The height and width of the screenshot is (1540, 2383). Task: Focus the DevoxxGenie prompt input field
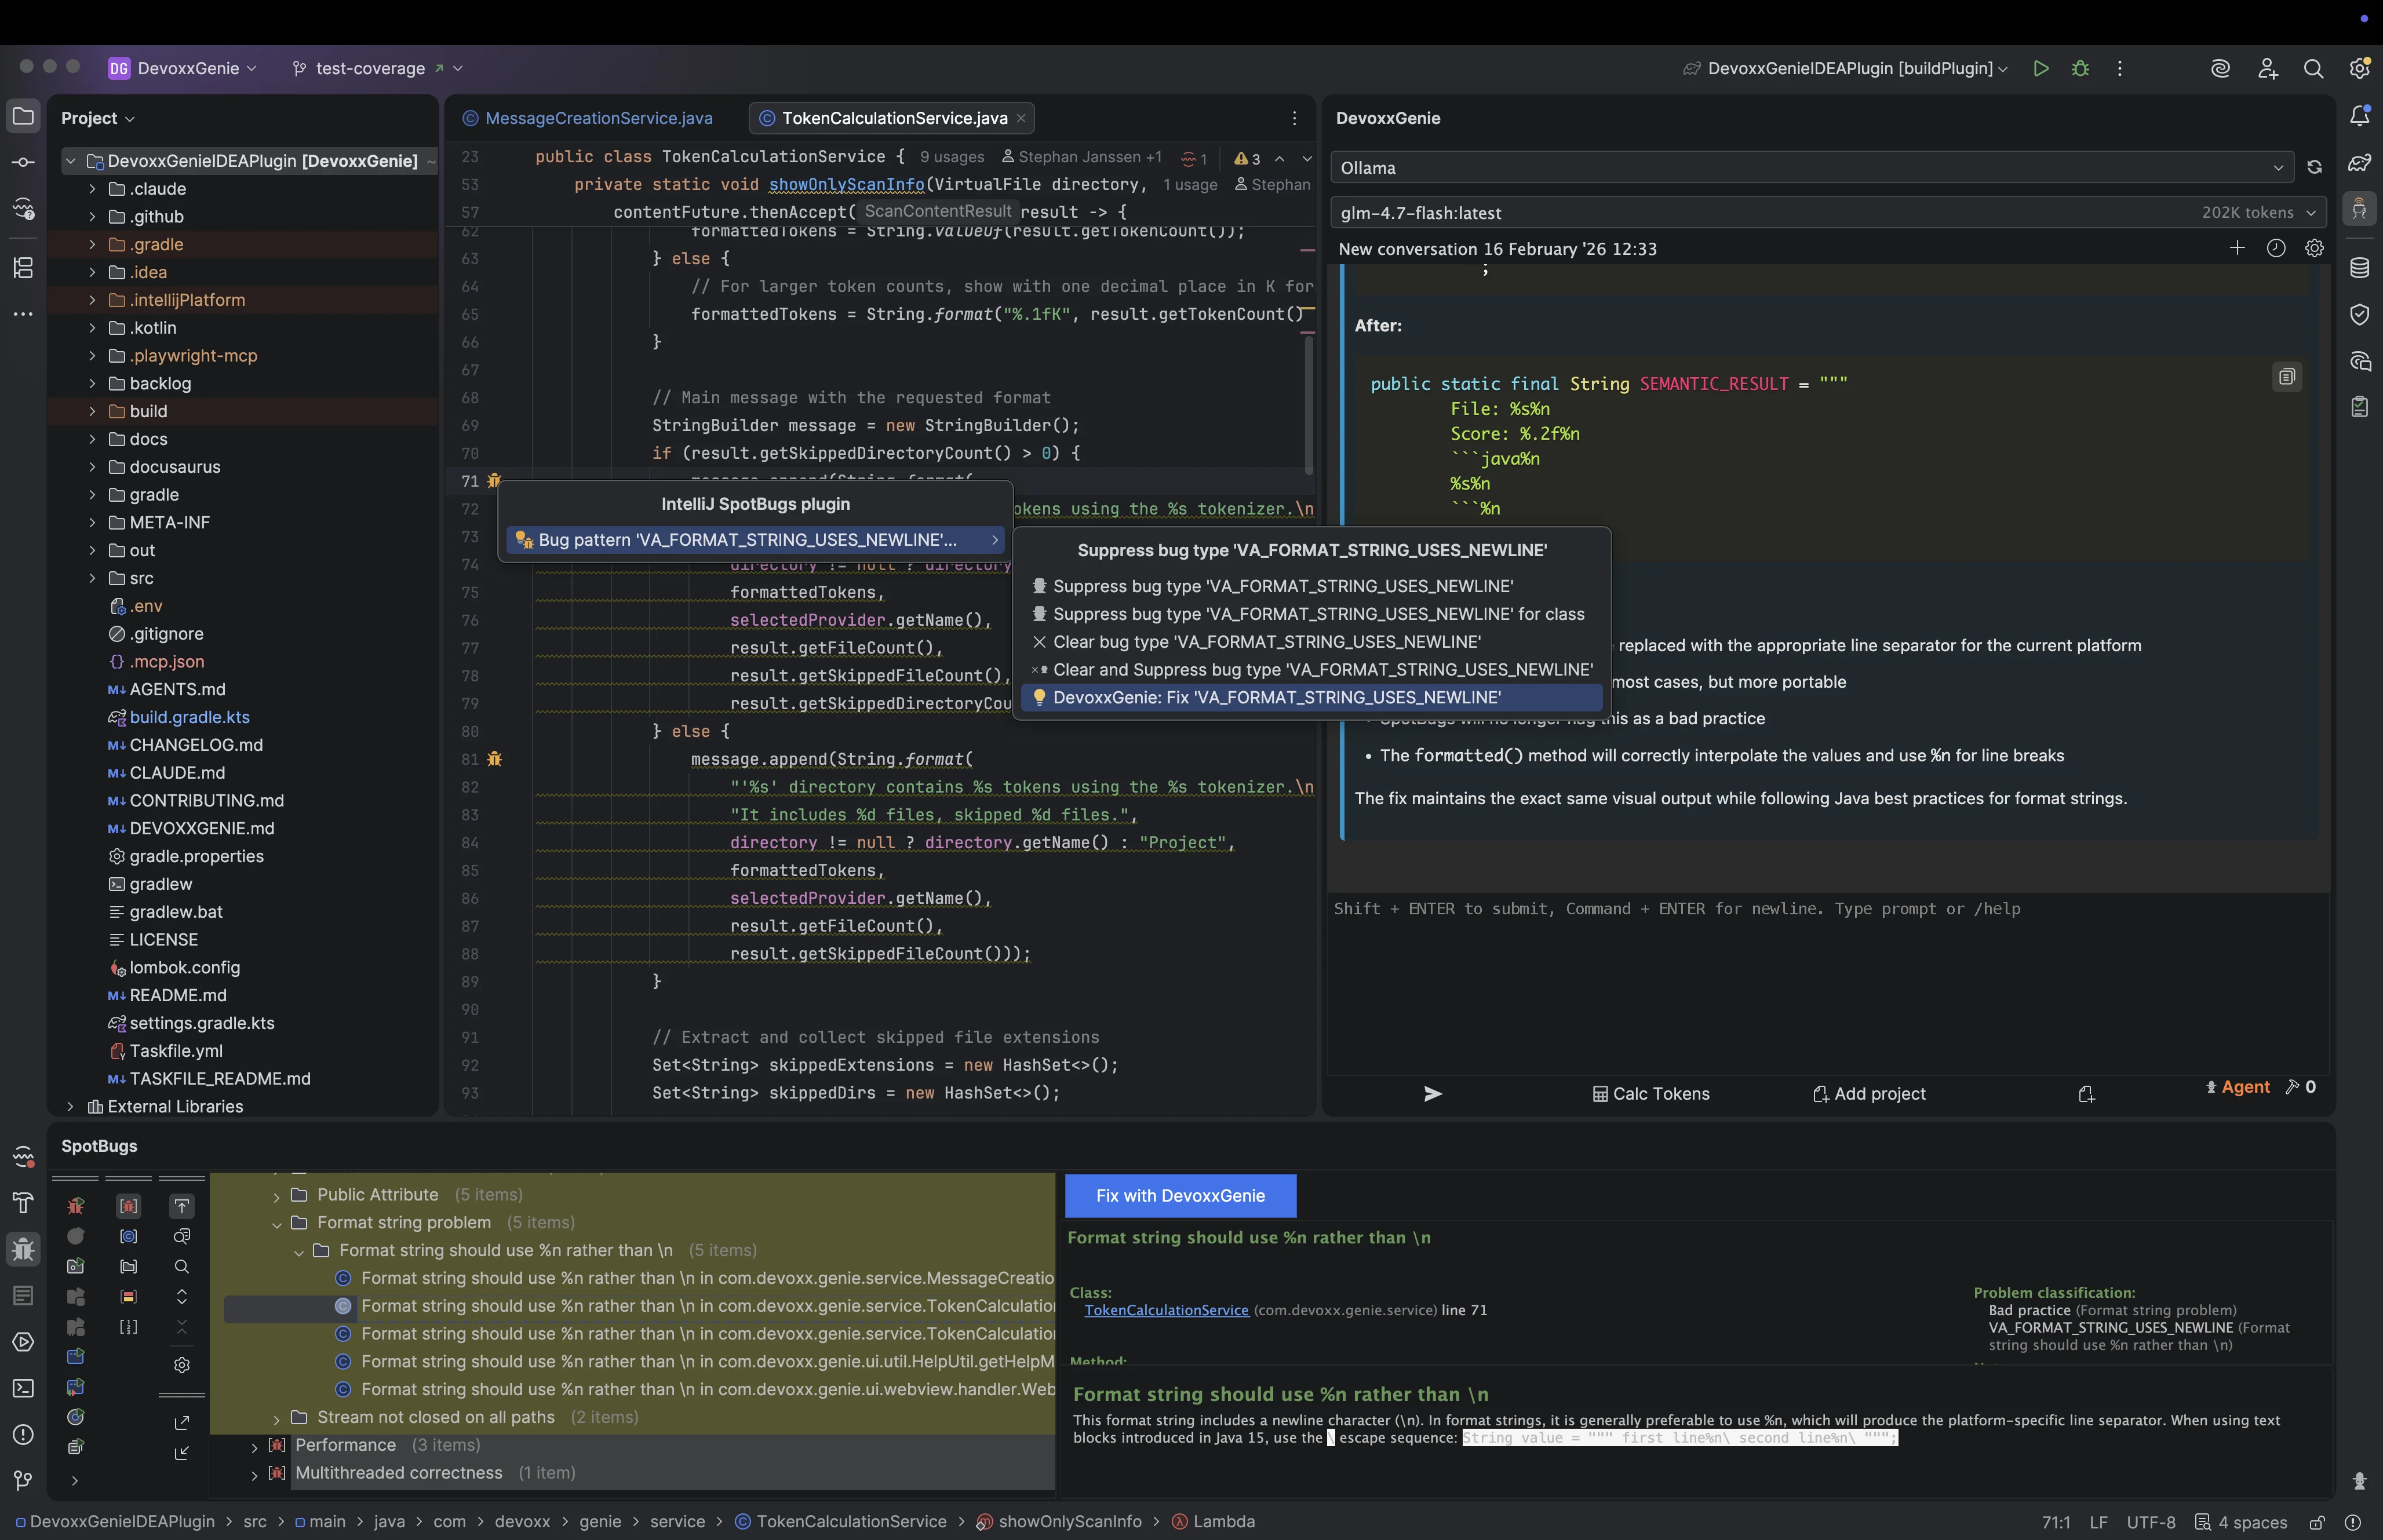click(1828, 985)
